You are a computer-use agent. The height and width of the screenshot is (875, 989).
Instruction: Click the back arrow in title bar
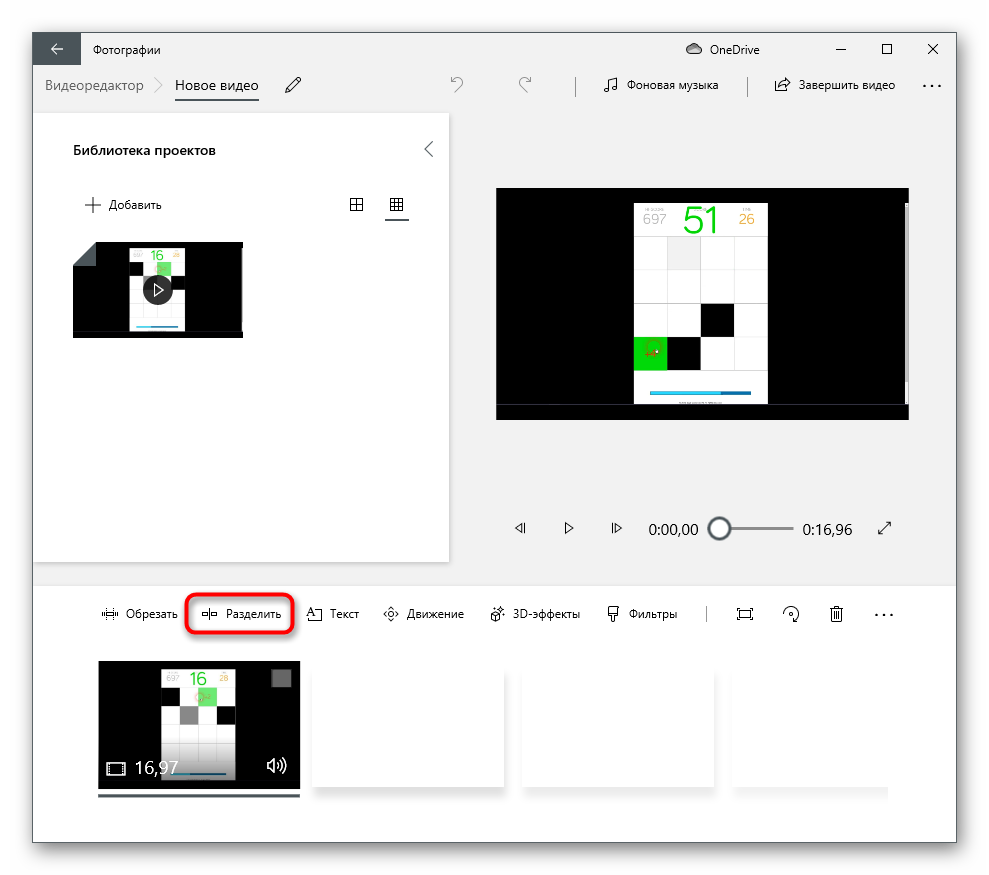[x=57, y=49]
